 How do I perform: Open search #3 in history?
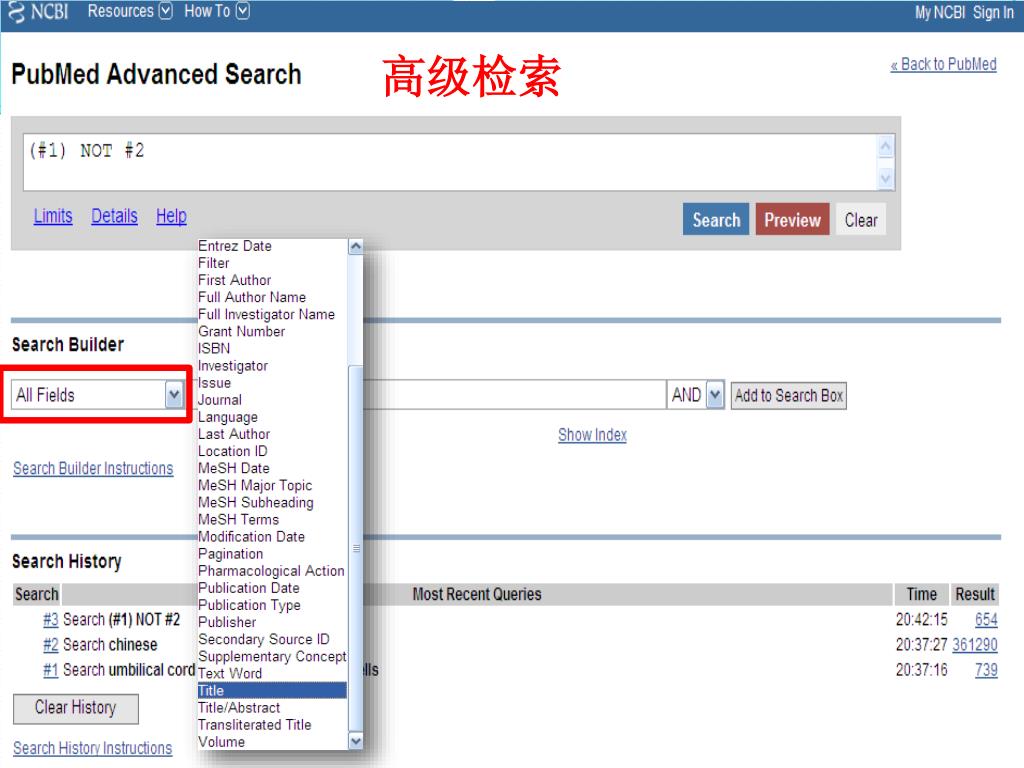[50, 620]
